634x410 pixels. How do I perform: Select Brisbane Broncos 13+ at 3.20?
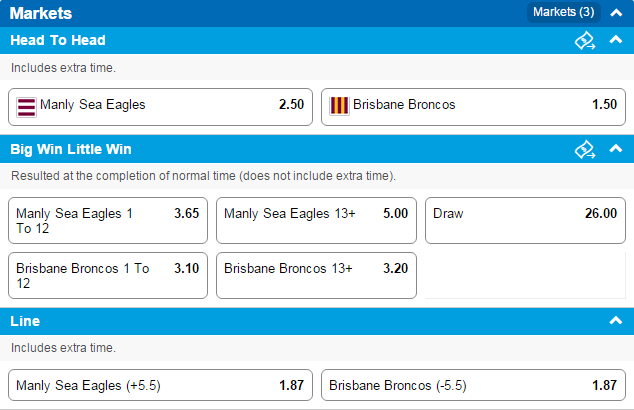coord(316,275)
